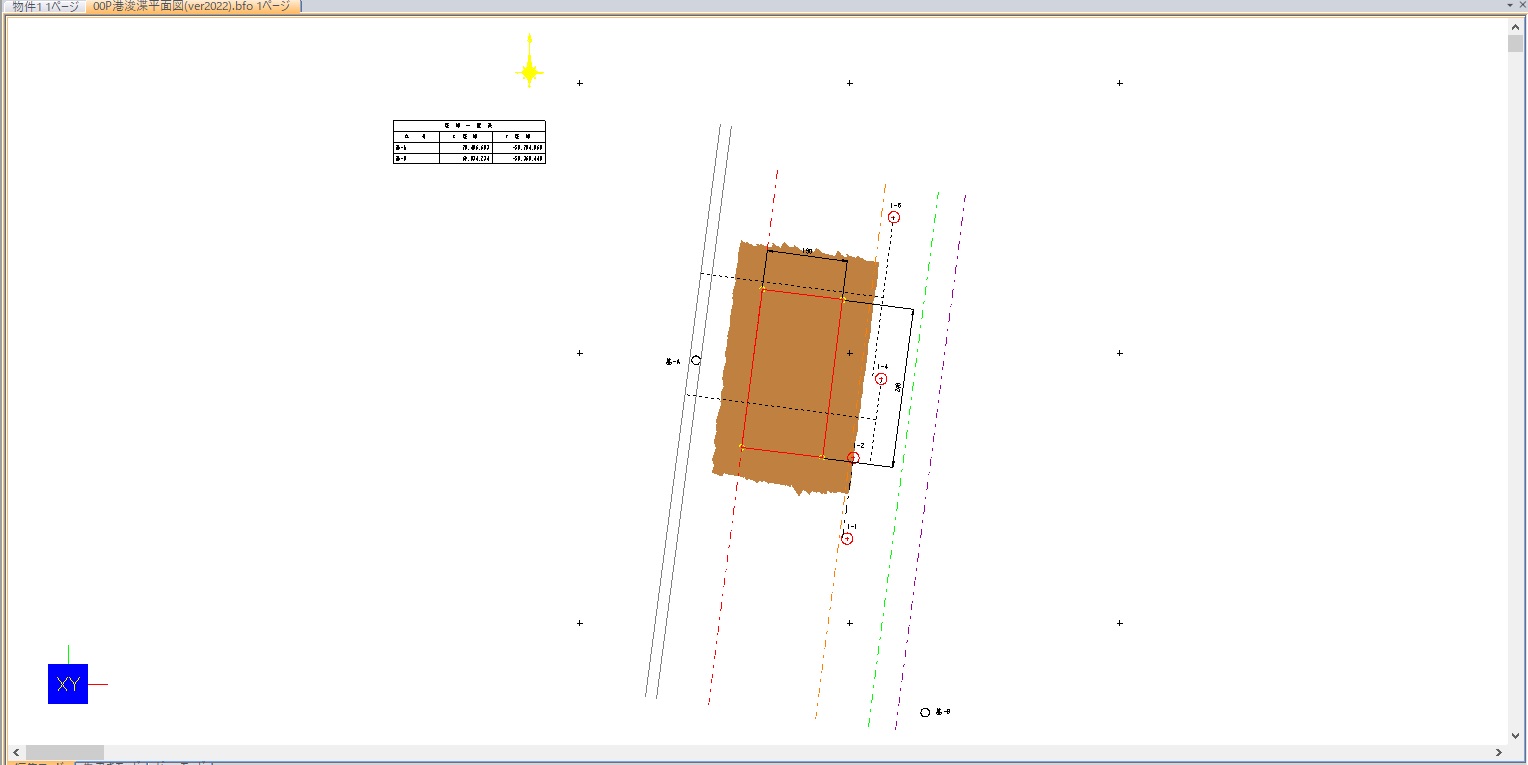Image resolution: width=1528 pixels, height=765 pixels.
Task: Select the 基-B reference point circle
Action: [x=925, y=712]
